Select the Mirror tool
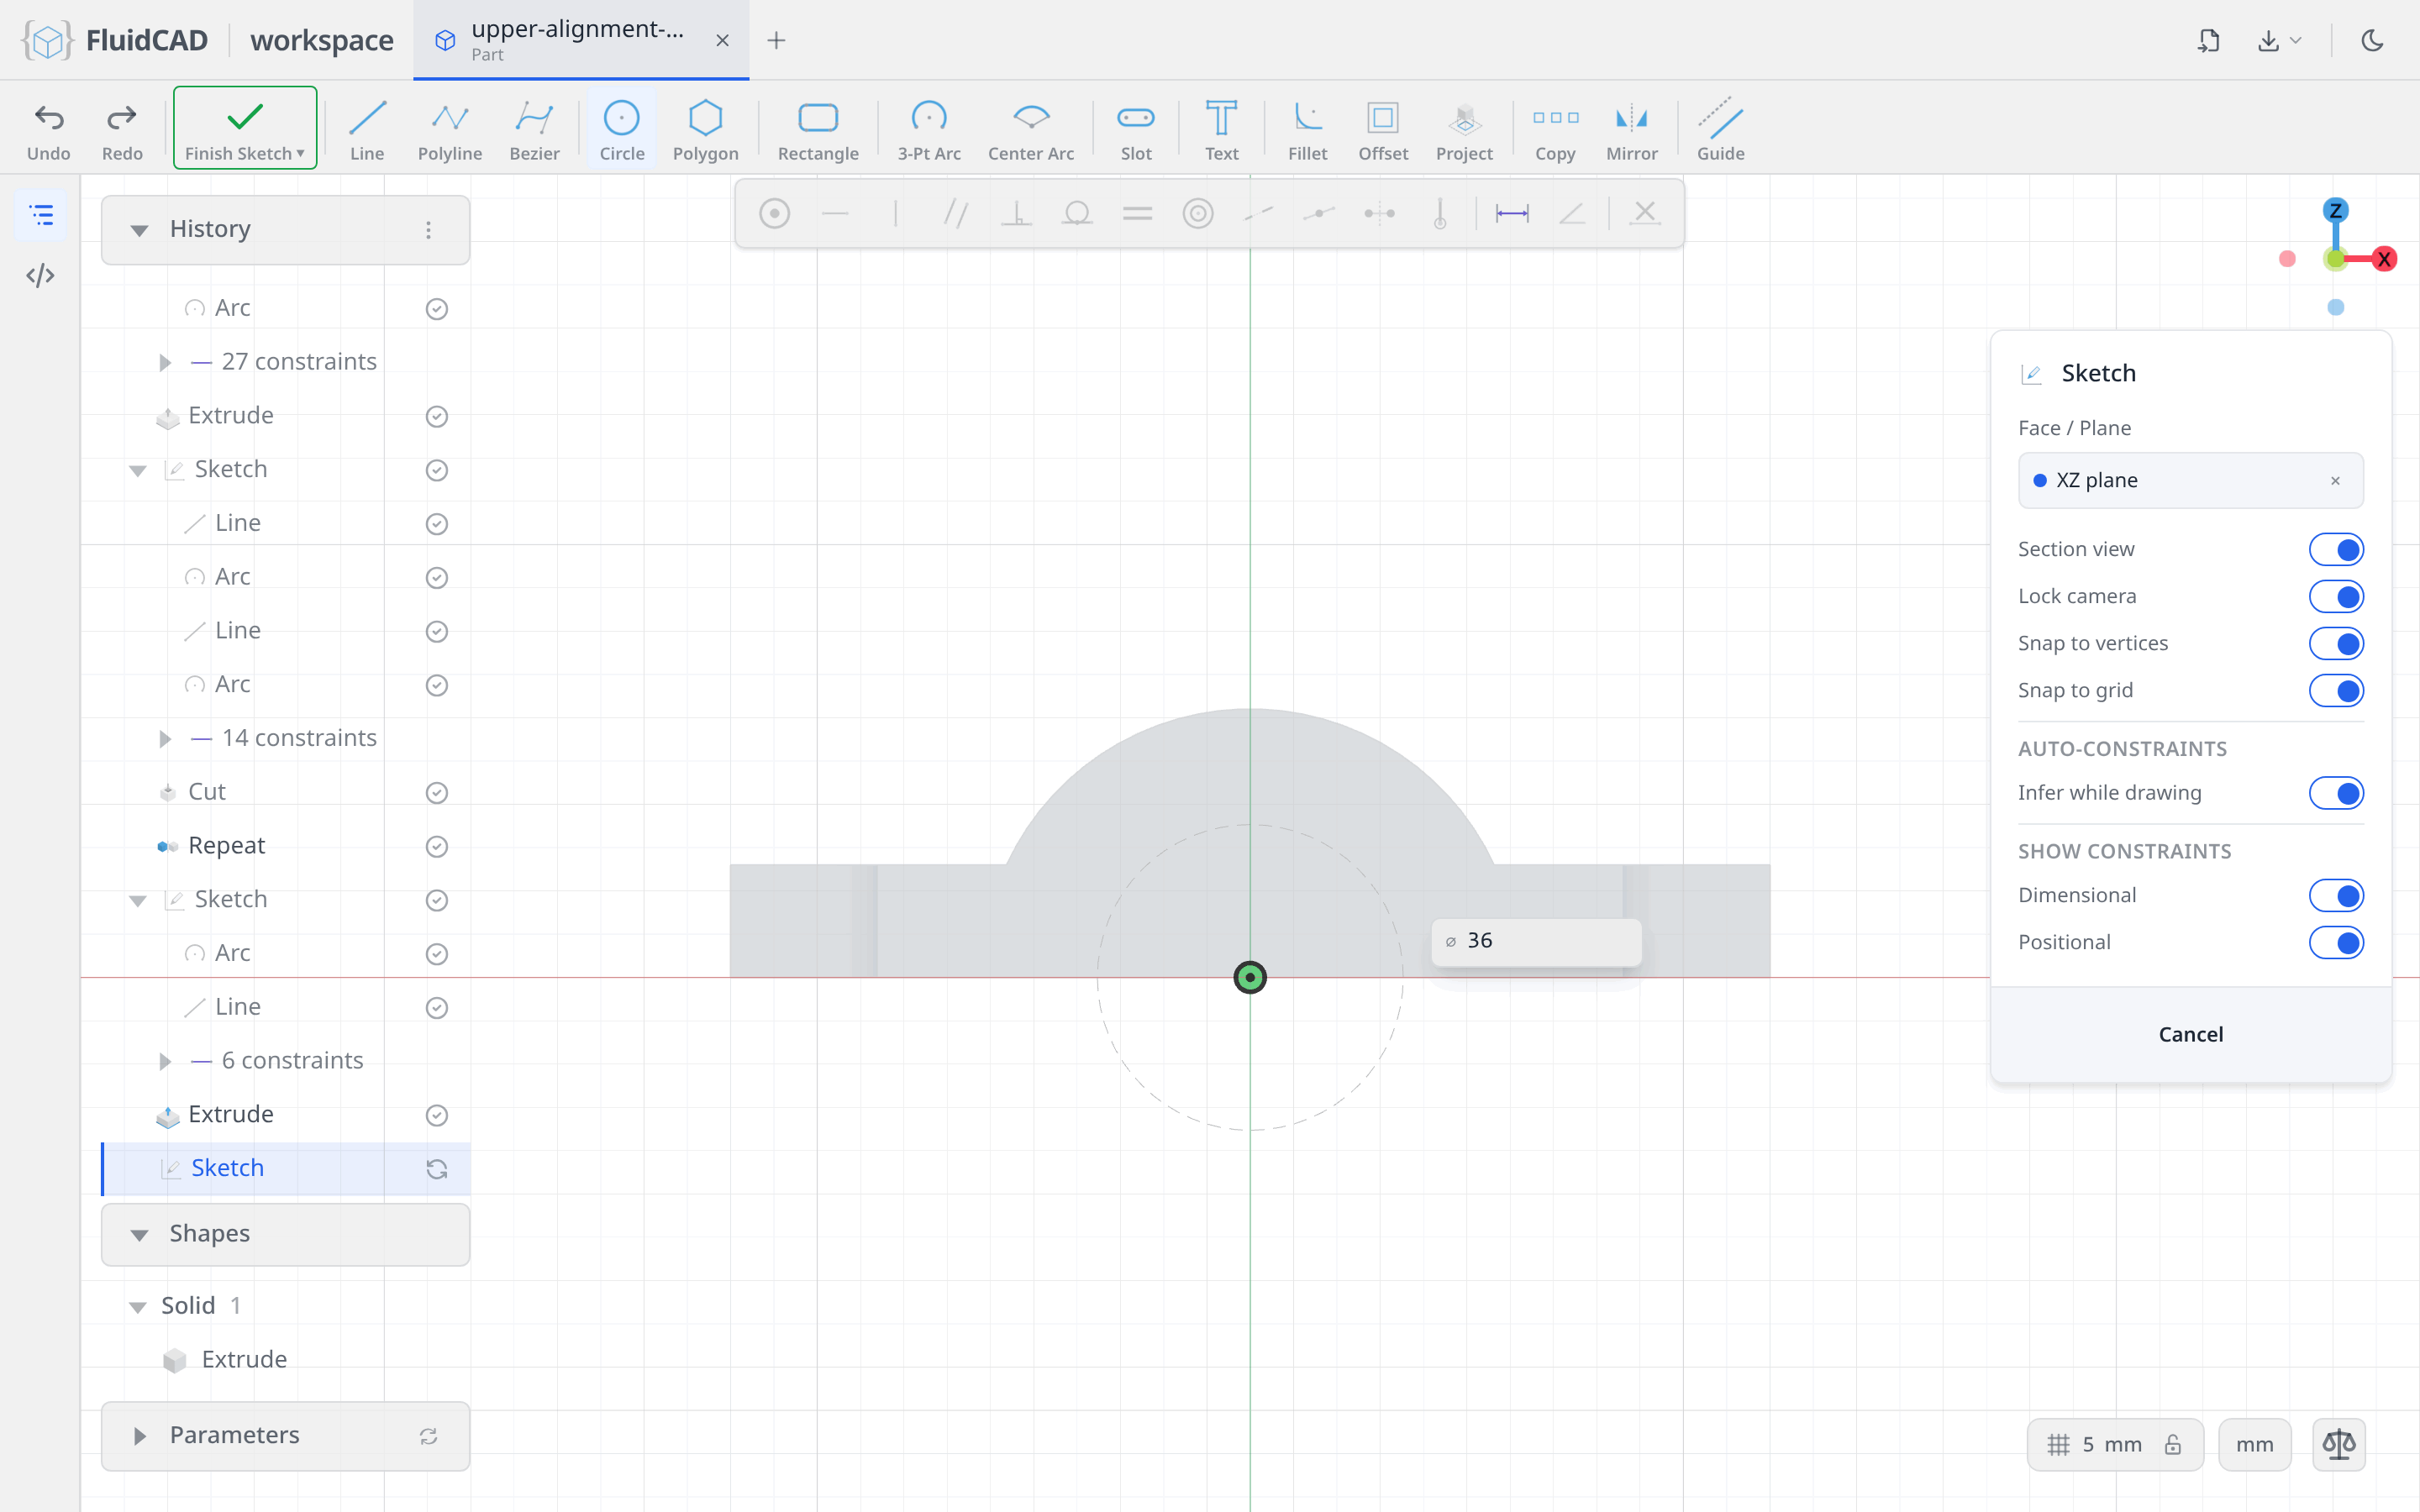Viewport: 2420px width, 1512px height. (1631, 130)
